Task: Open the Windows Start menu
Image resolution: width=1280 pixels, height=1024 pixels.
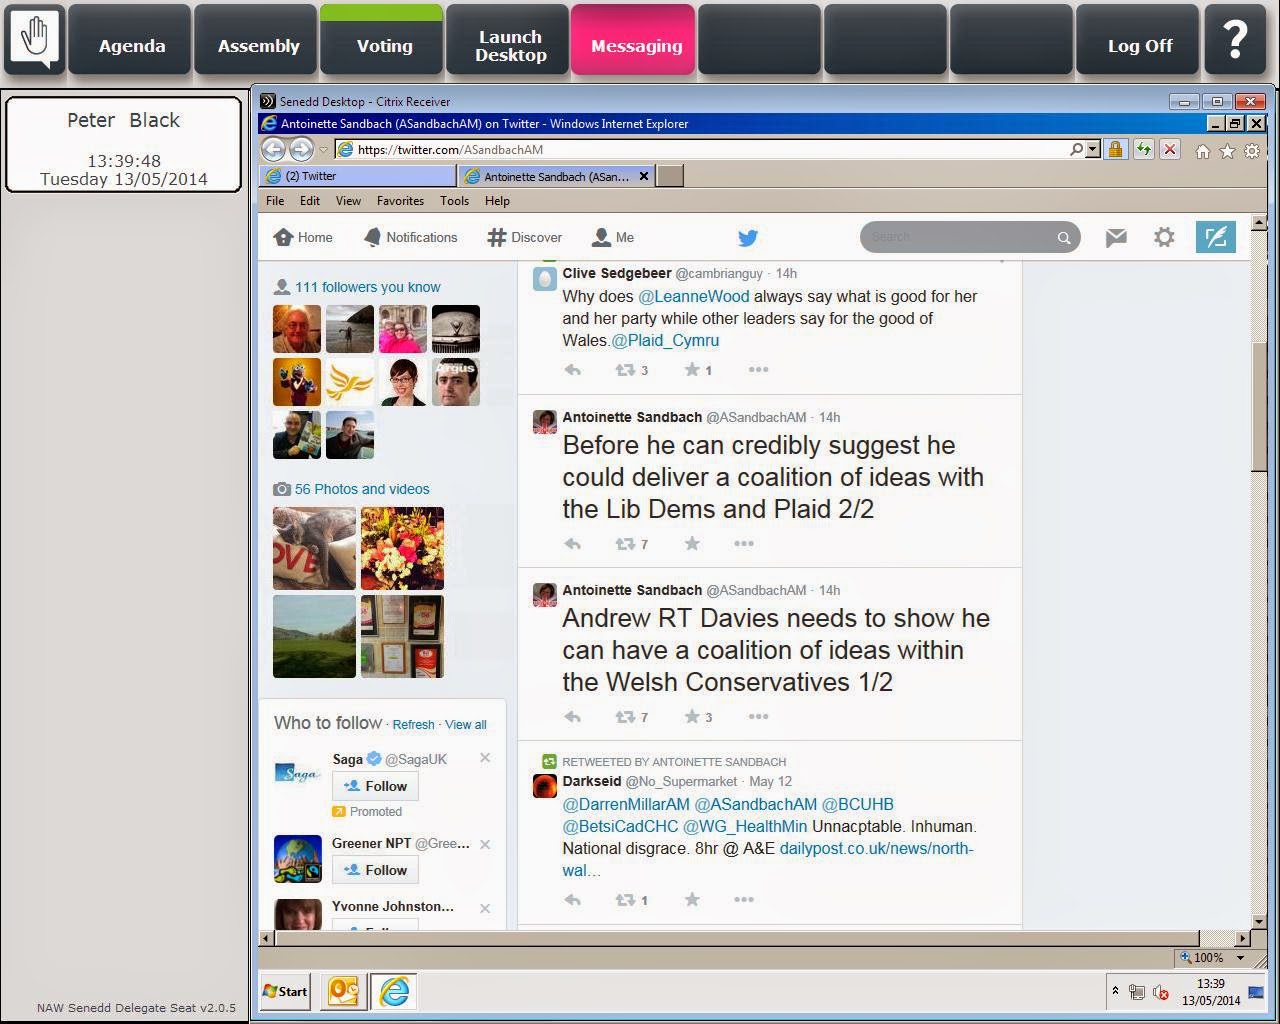Action: click(x=285, y=991)
